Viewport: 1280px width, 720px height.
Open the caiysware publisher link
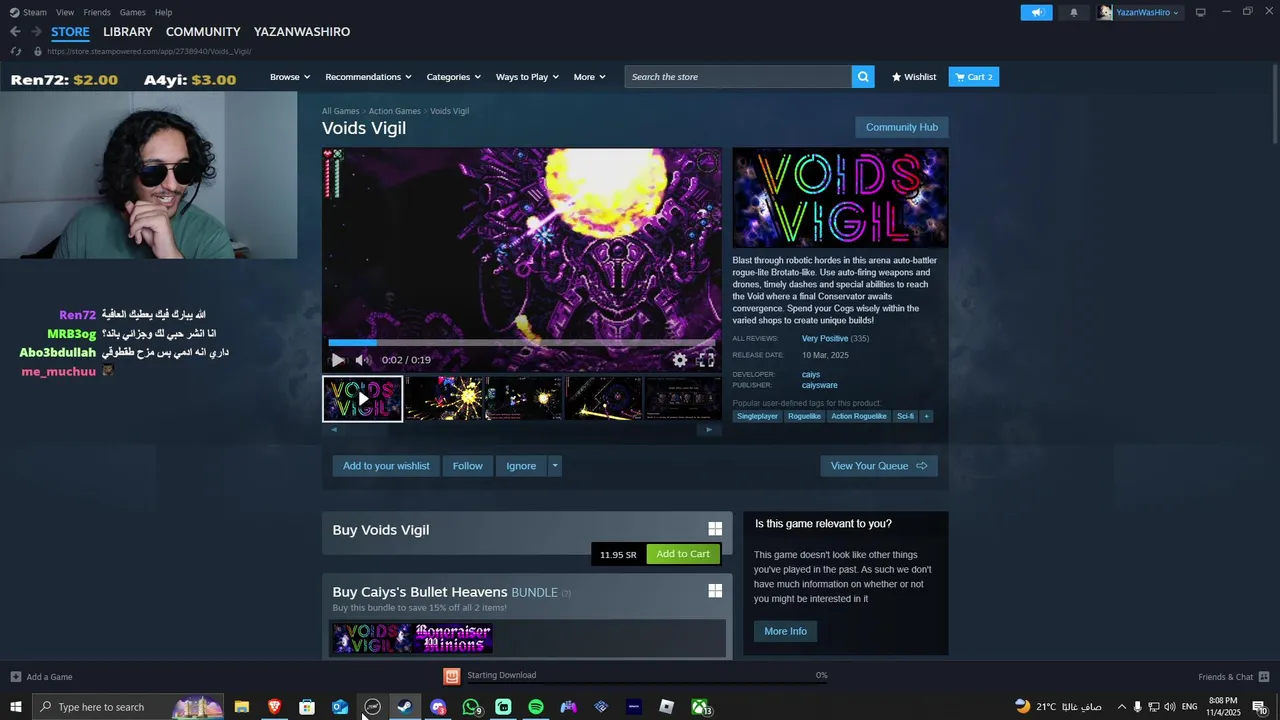point(819,385)
